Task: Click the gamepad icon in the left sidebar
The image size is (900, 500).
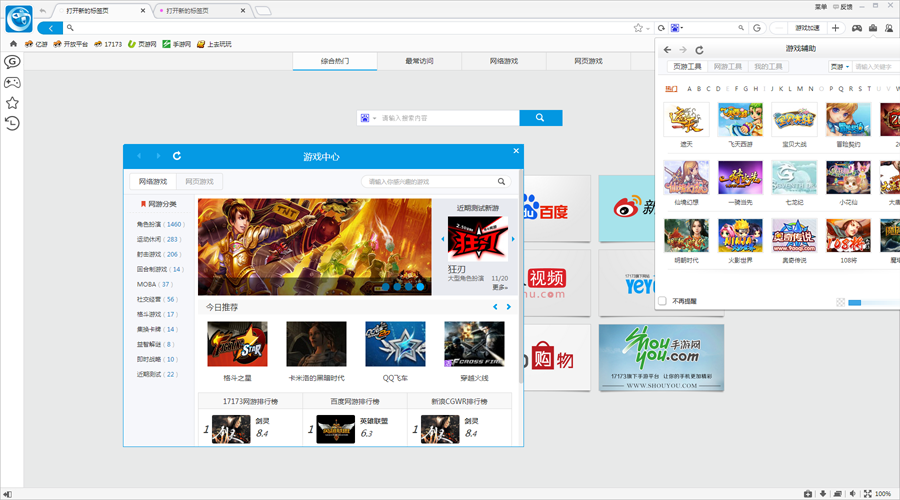Action: 12,81
